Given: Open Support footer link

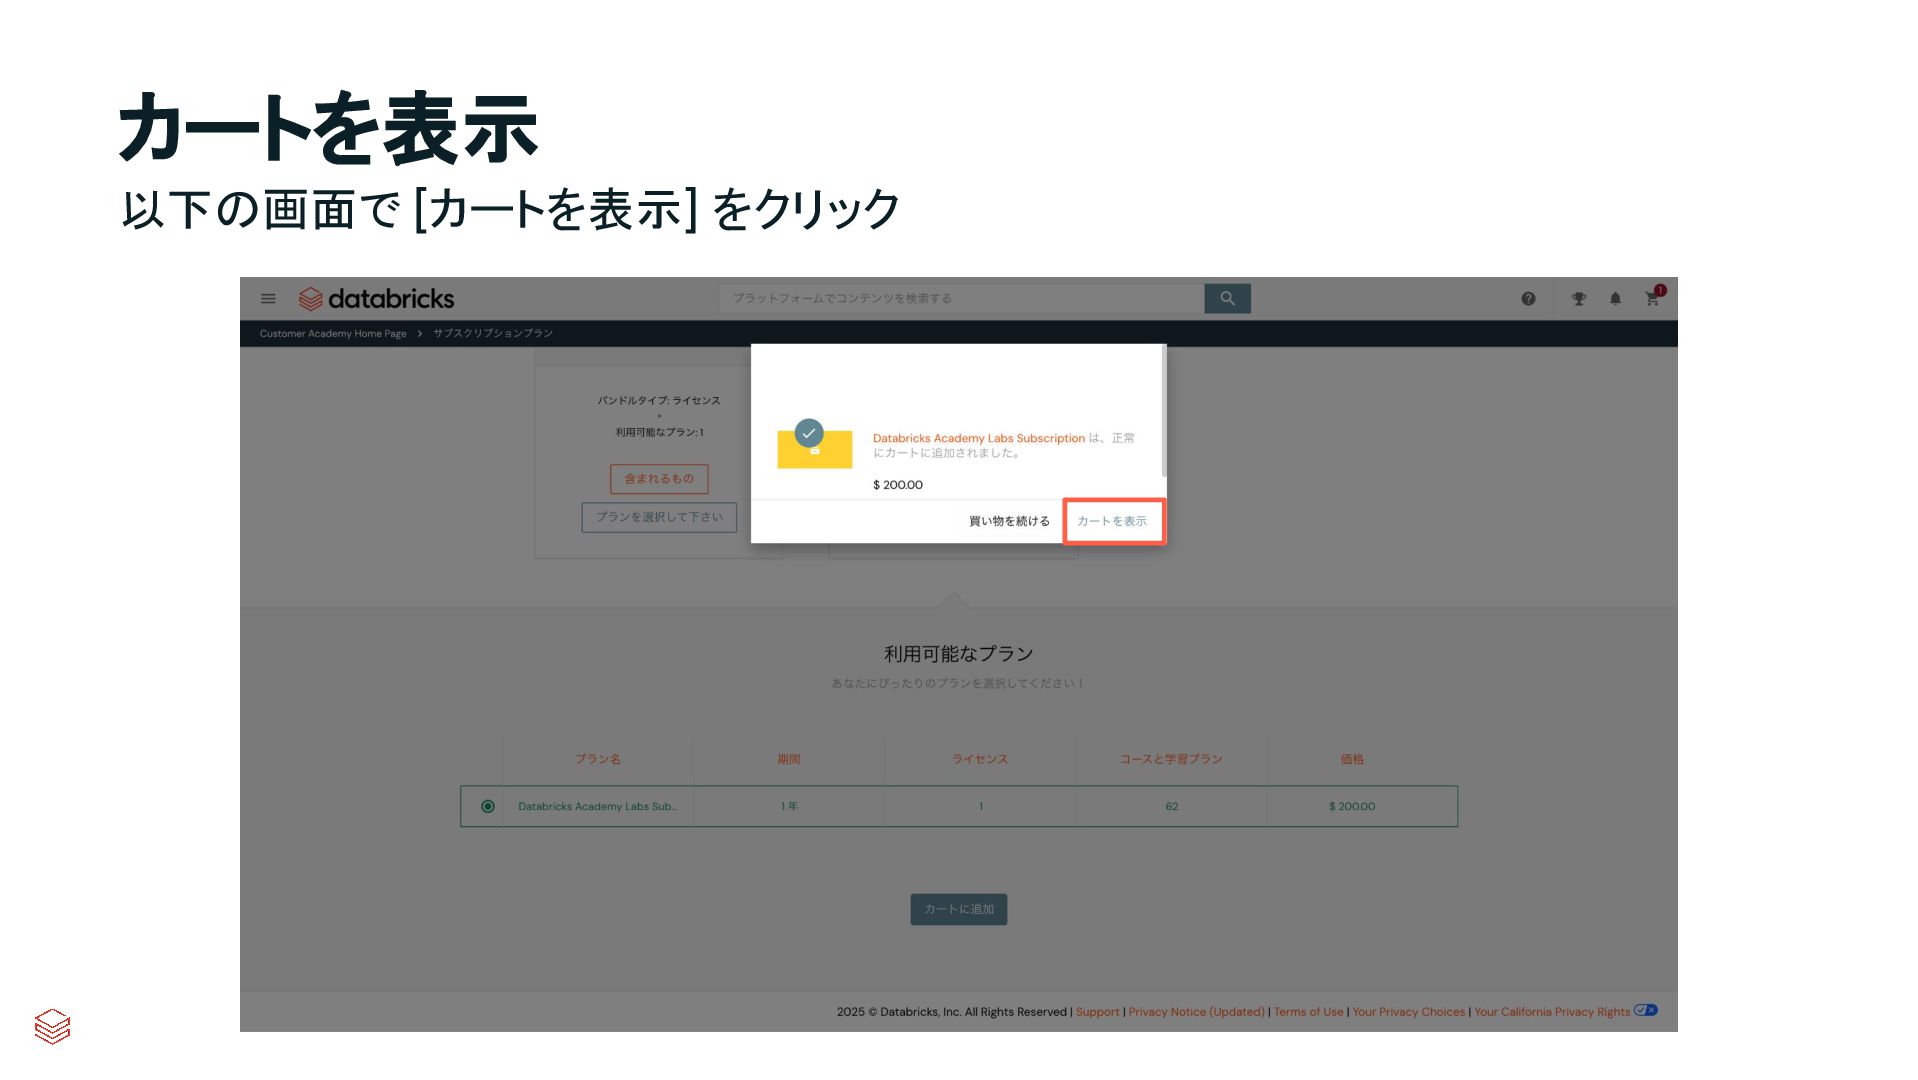Looking at the screenshot, I should pyautogui.click(x=1097, y=1012).
